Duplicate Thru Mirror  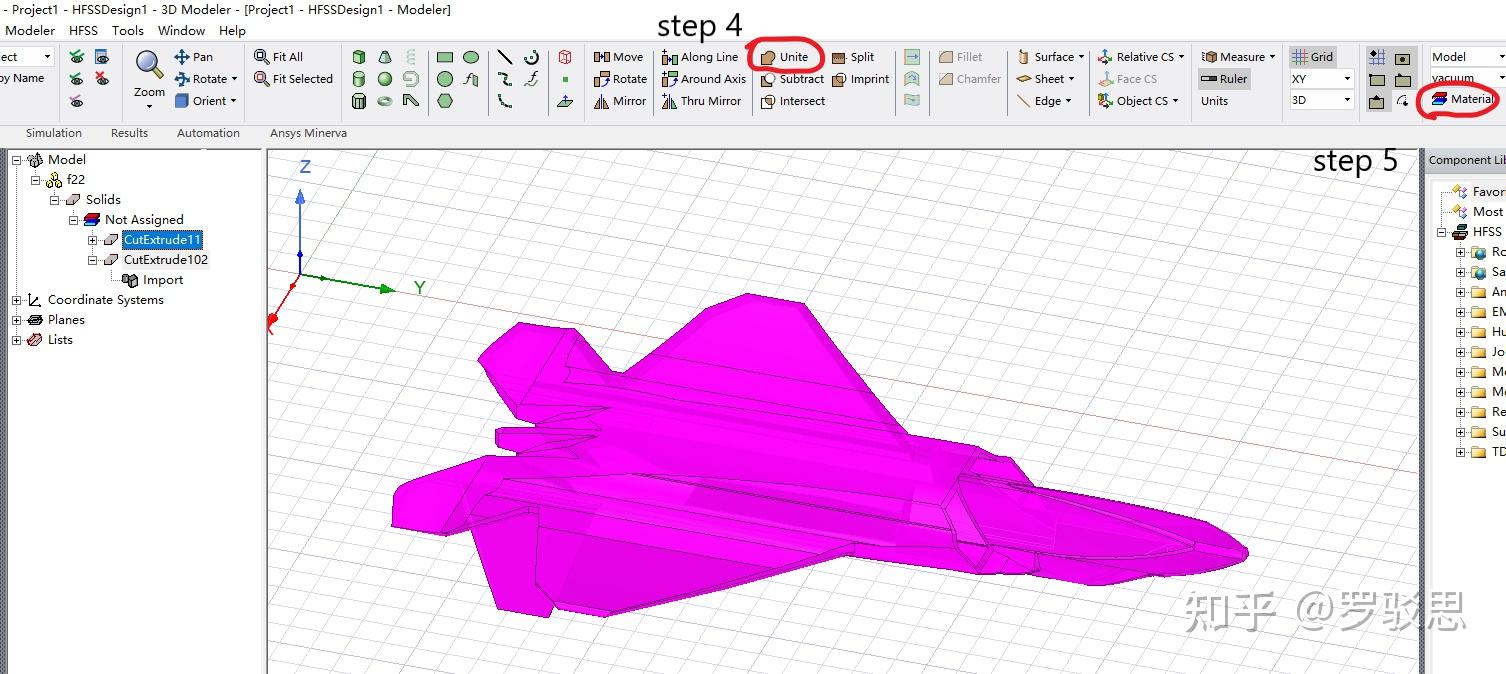(702, 101)
